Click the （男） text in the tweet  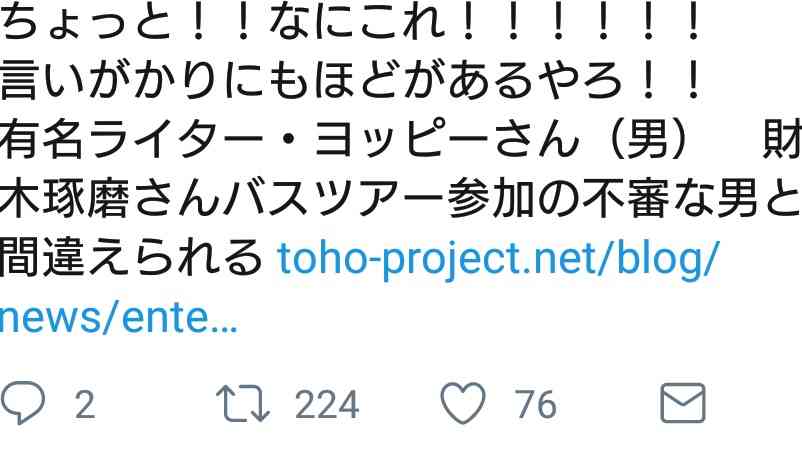tap(647, 139)
